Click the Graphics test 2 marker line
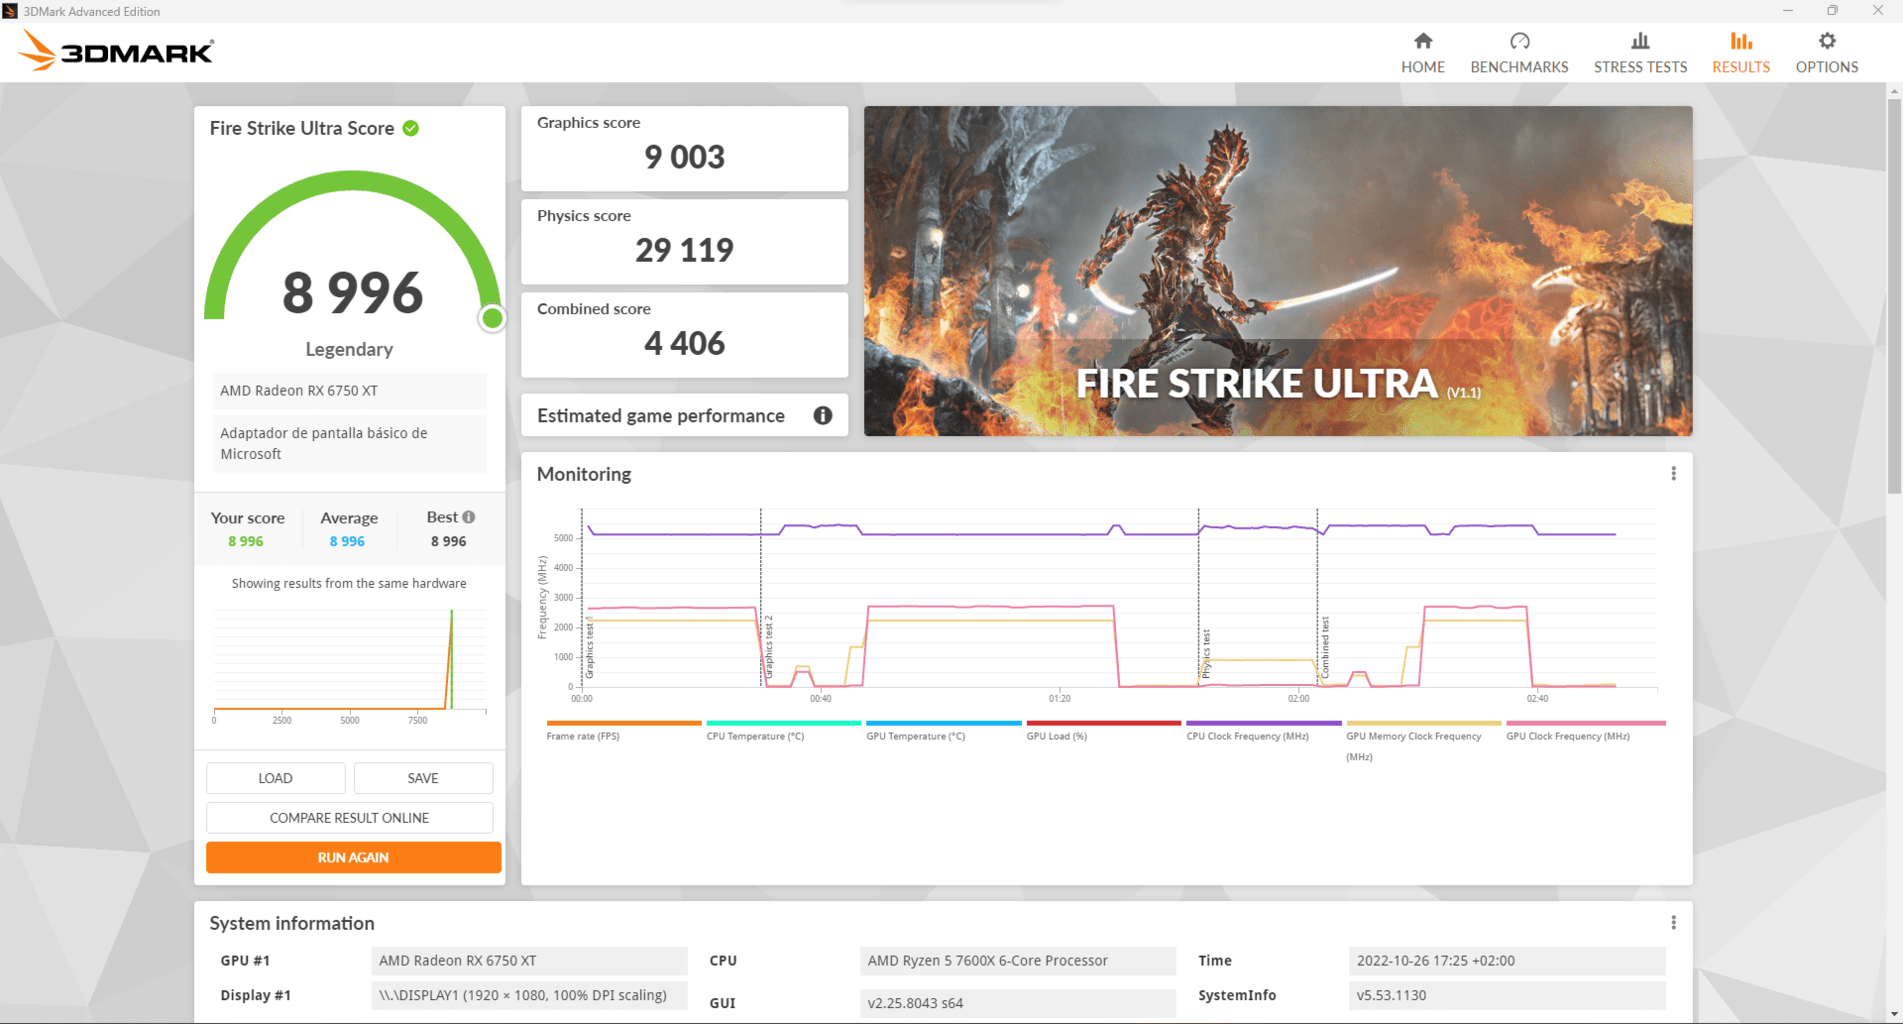The width and height of the screenshot is (1903, 1024). click(x=761, y=597)
